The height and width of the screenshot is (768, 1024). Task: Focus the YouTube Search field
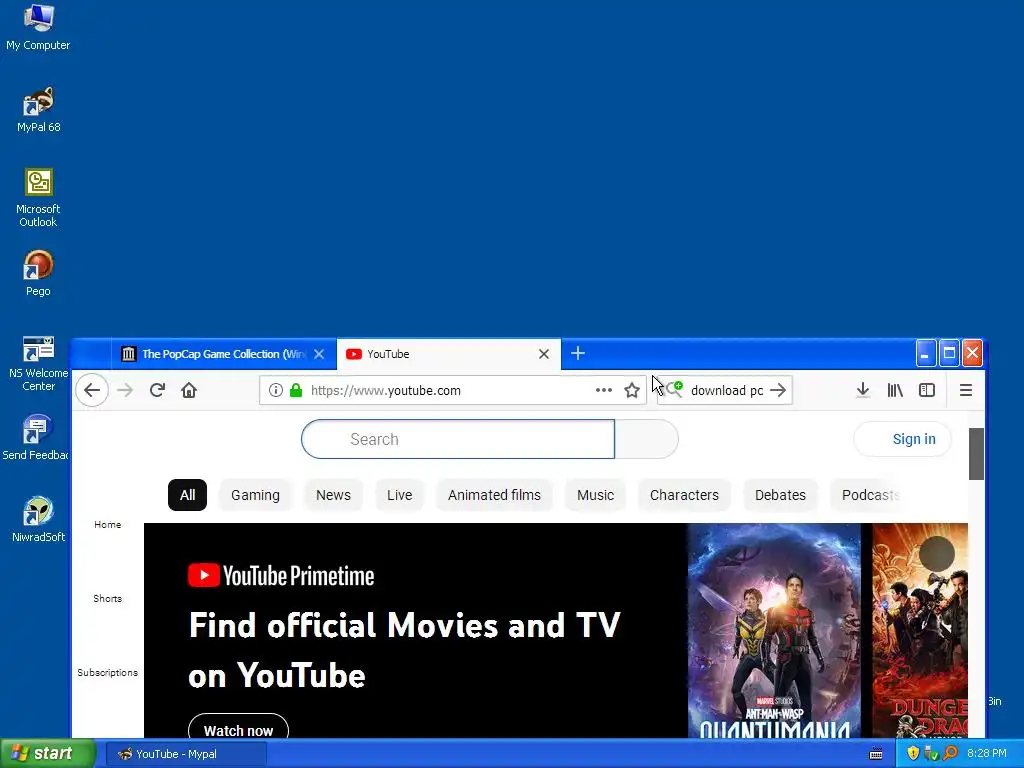point(458,439)
